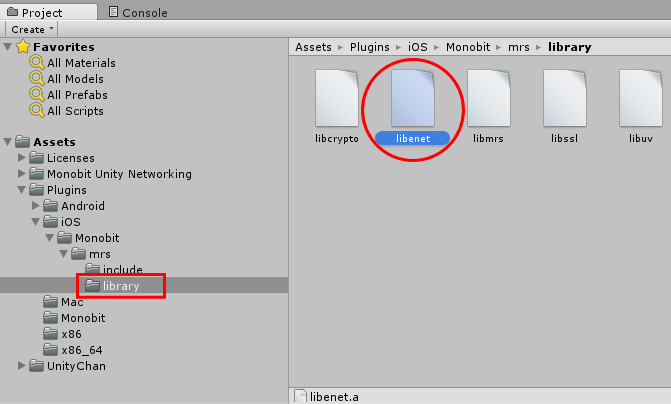Select the libenet library file
The width and height of the screenshot is (671, 404).
[x=413, y=98]
